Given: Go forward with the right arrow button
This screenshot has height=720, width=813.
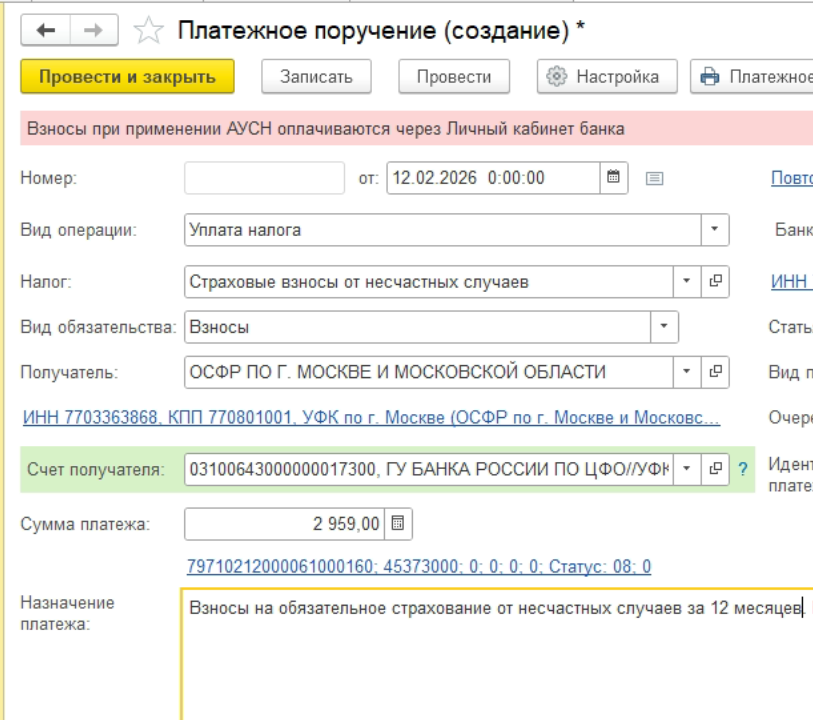Looking at the screenshot, I should [94, 30].
